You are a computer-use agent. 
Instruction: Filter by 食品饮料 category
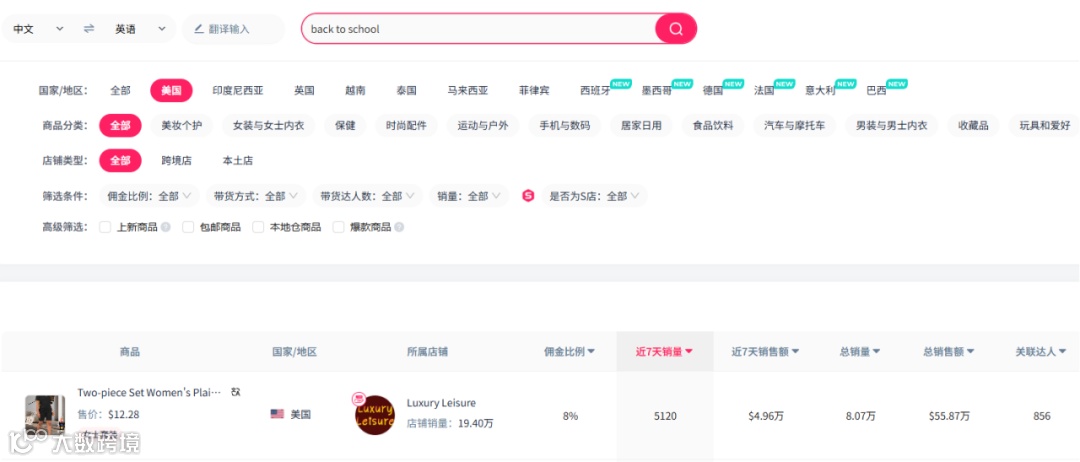pos(713,126)
